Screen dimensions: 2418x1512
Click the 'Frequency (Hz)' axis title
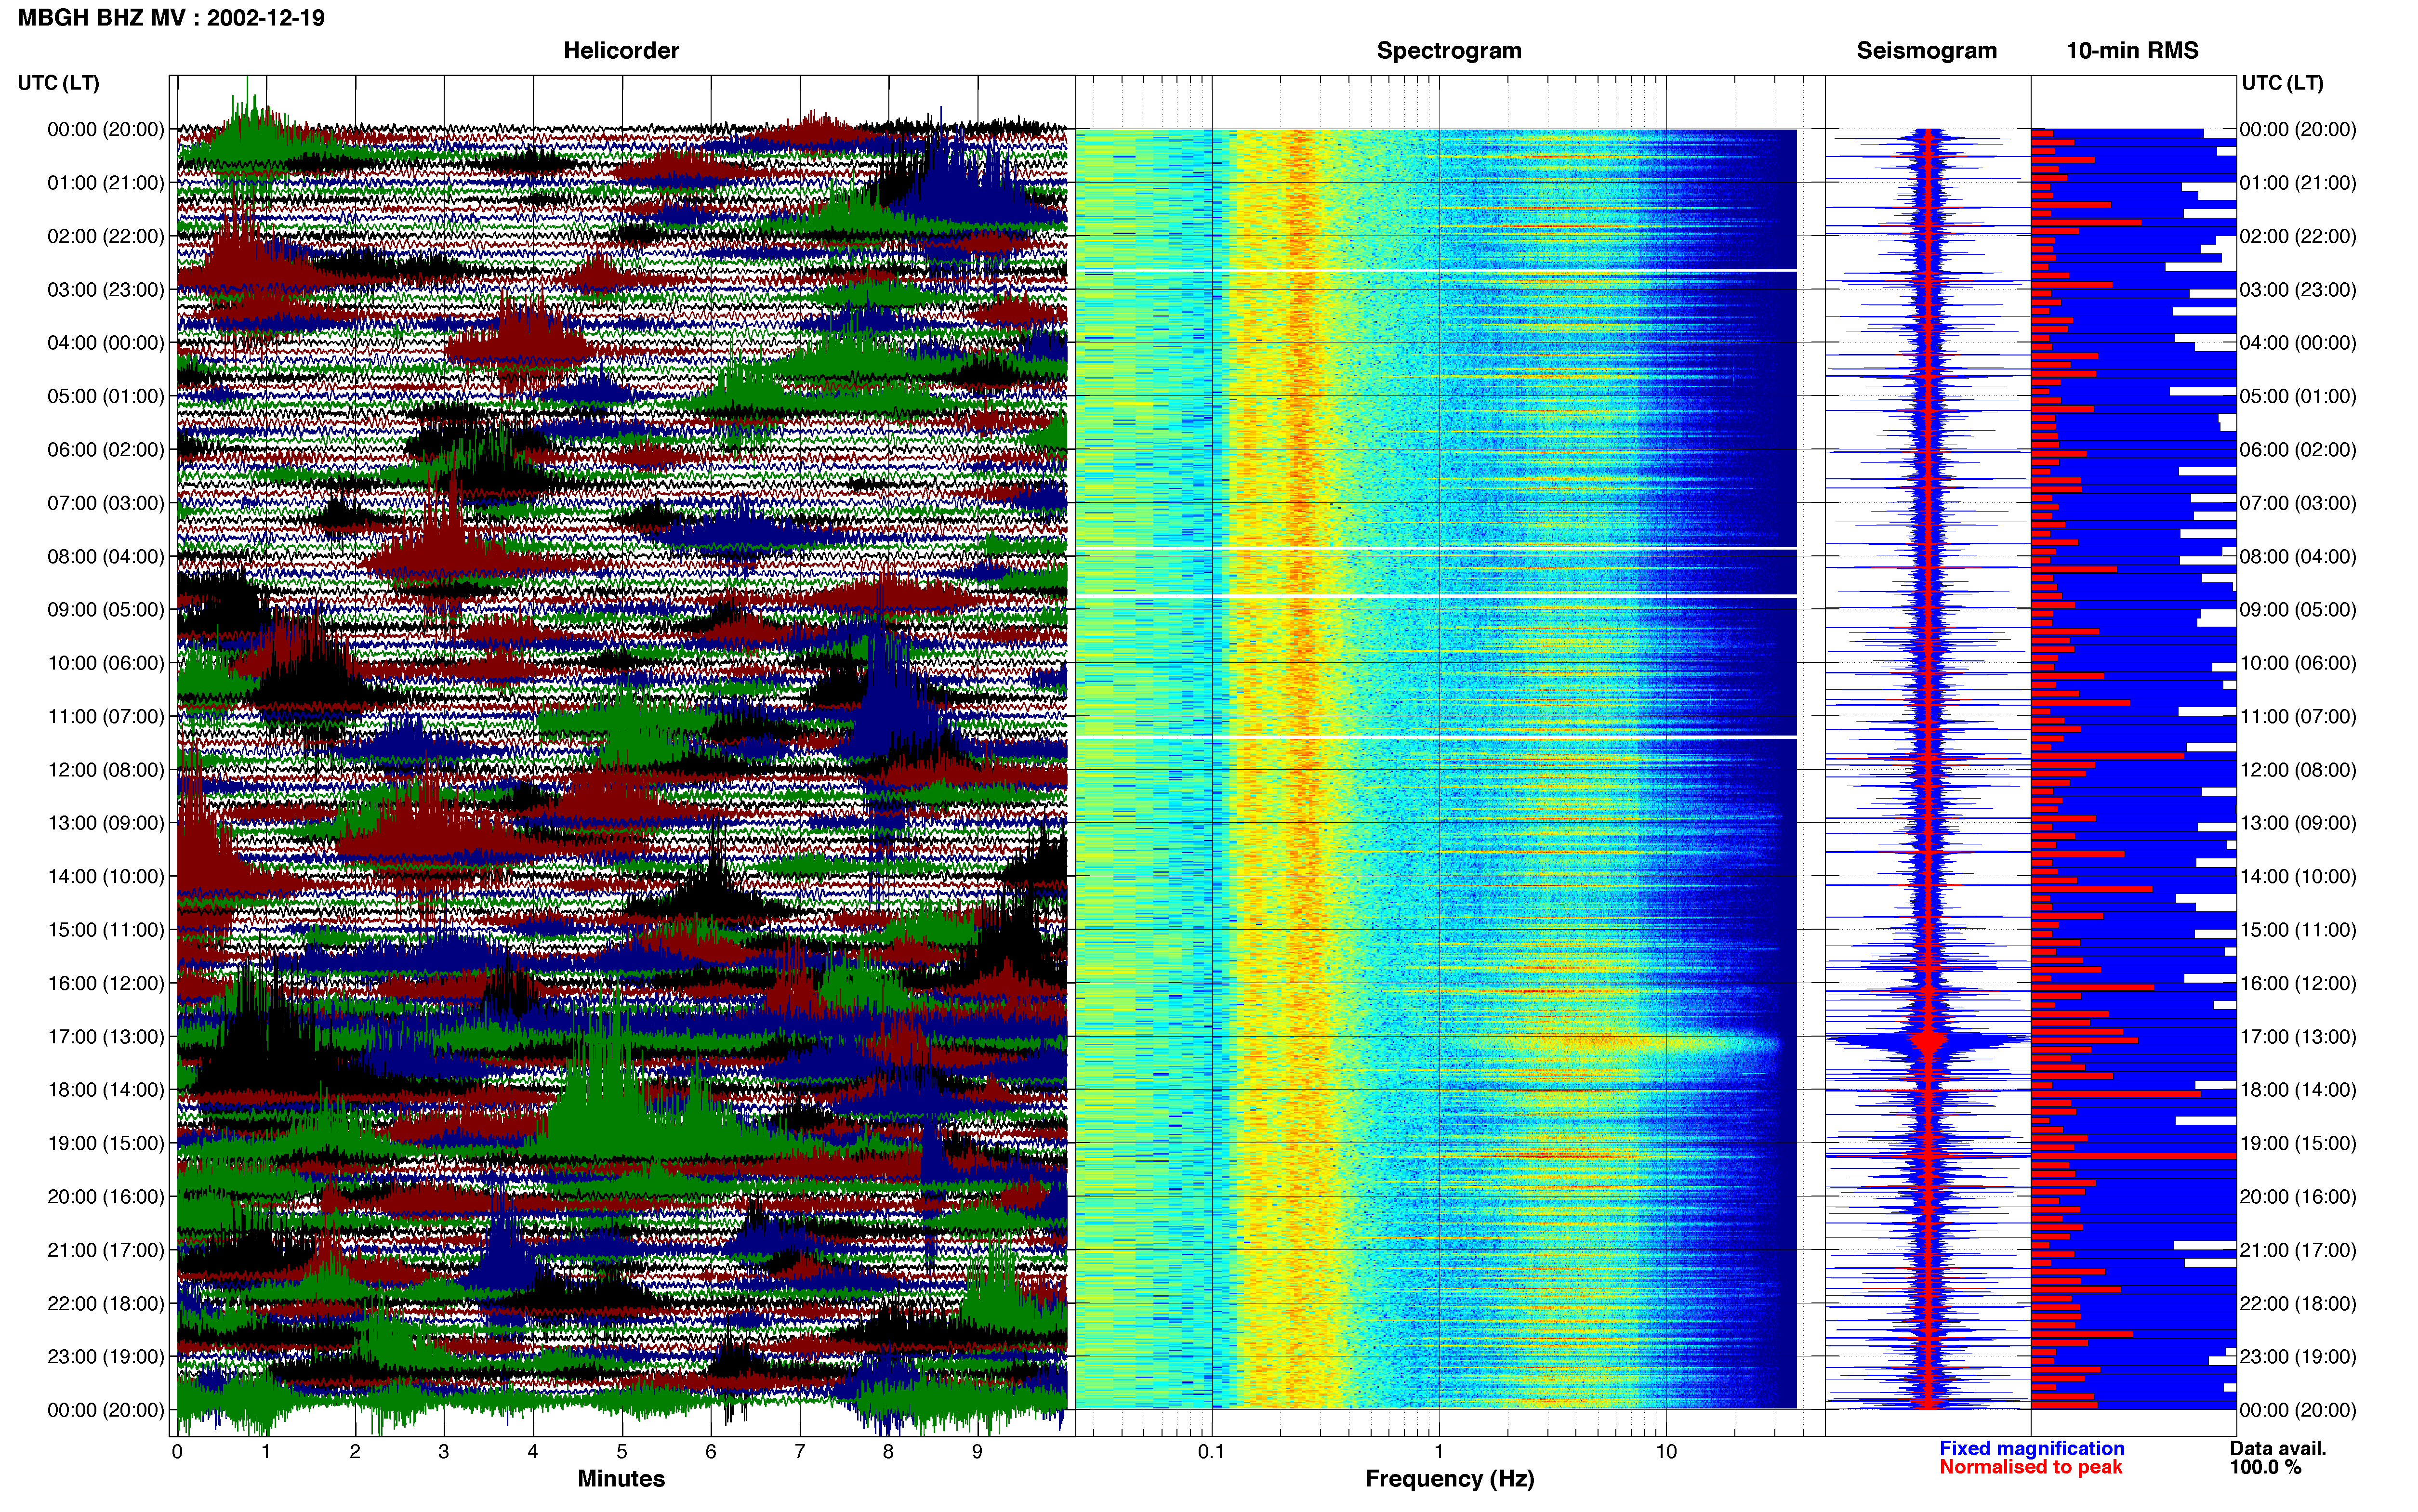point(1449,1479)
